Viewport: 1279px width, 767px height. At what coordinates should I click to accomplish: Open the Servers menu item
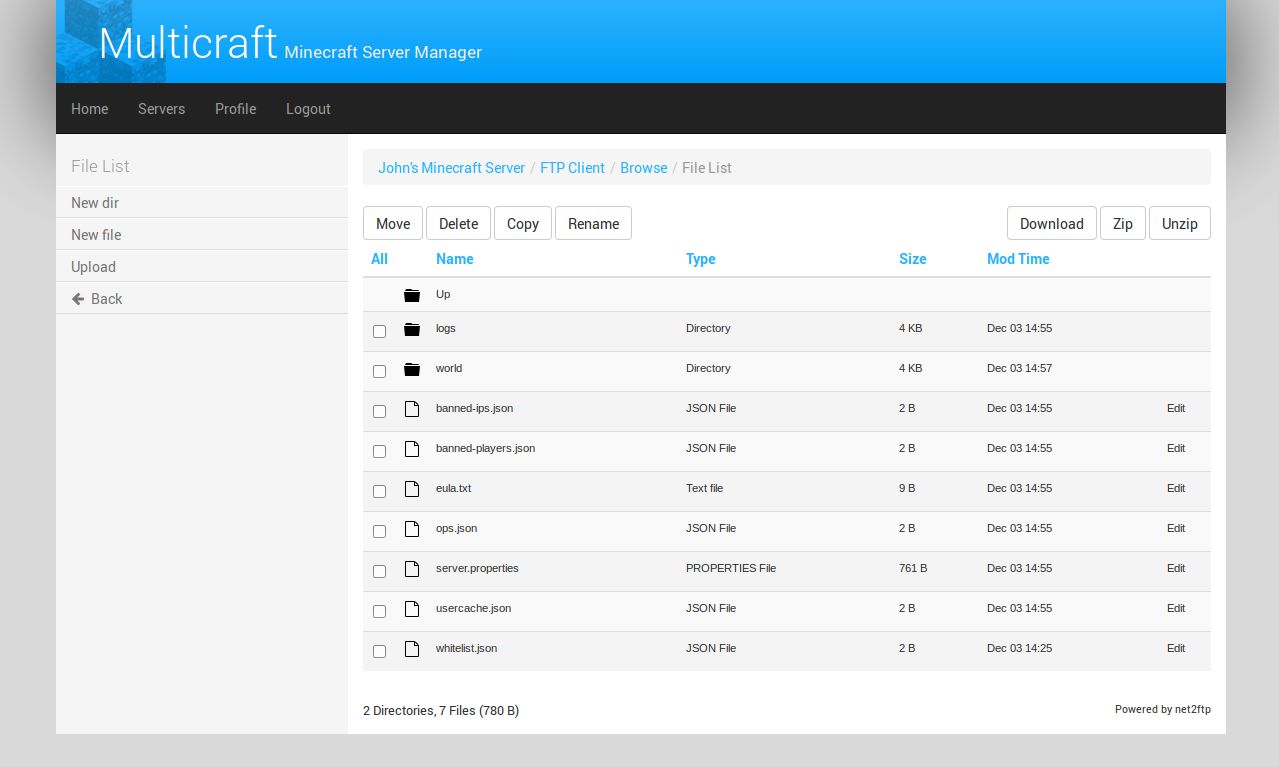point(161,109)
